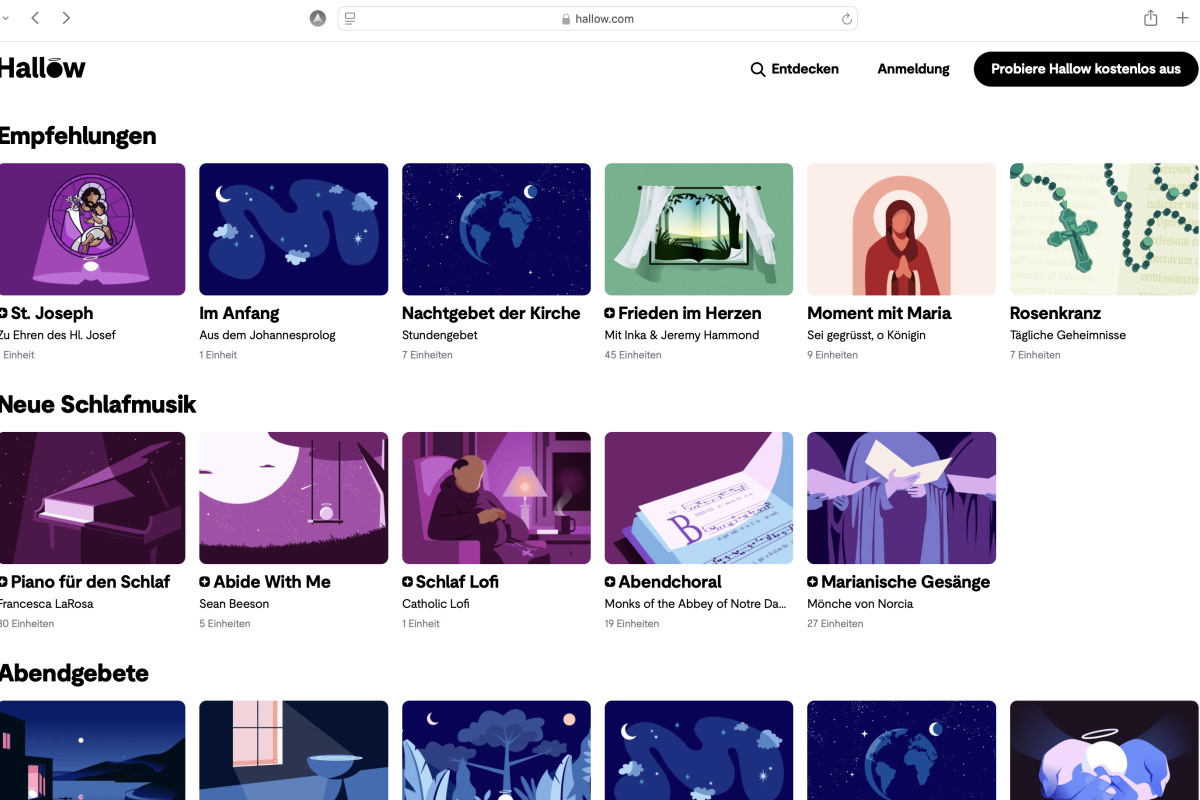Screen dimensions: 1200x800
Task: Open the Nachtgebet der Kirche globe thumbnail
Action: 496,229
